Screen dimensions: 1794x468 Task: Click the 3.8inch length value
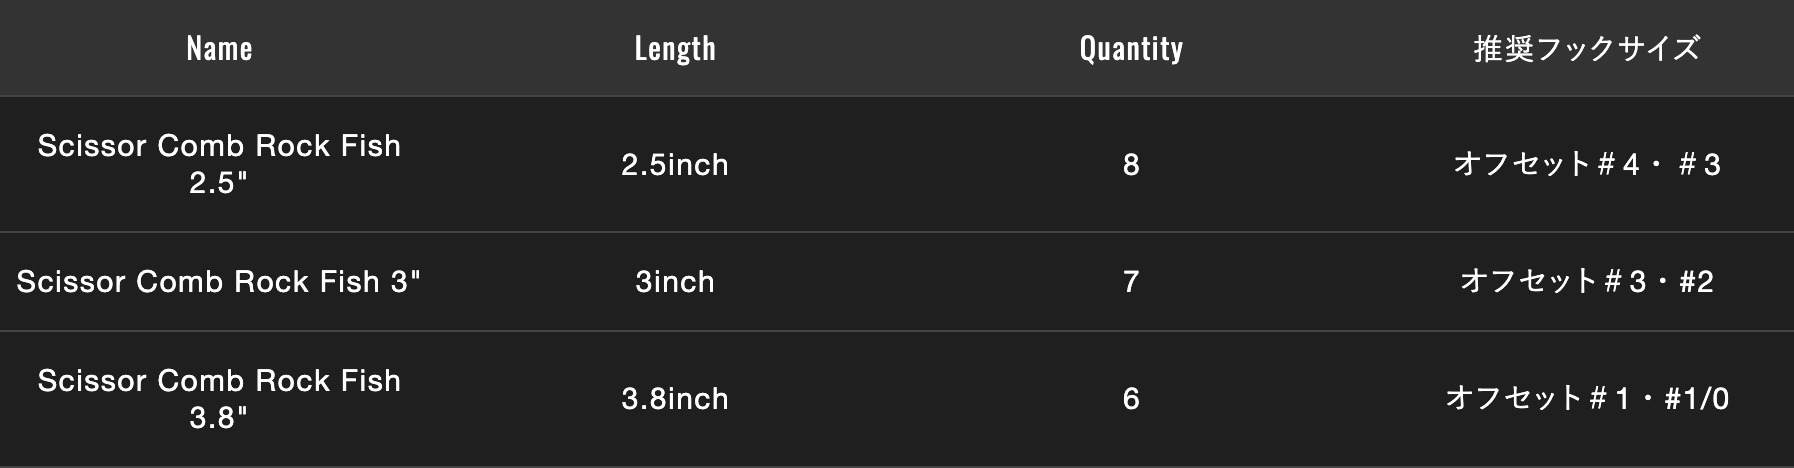675,398
